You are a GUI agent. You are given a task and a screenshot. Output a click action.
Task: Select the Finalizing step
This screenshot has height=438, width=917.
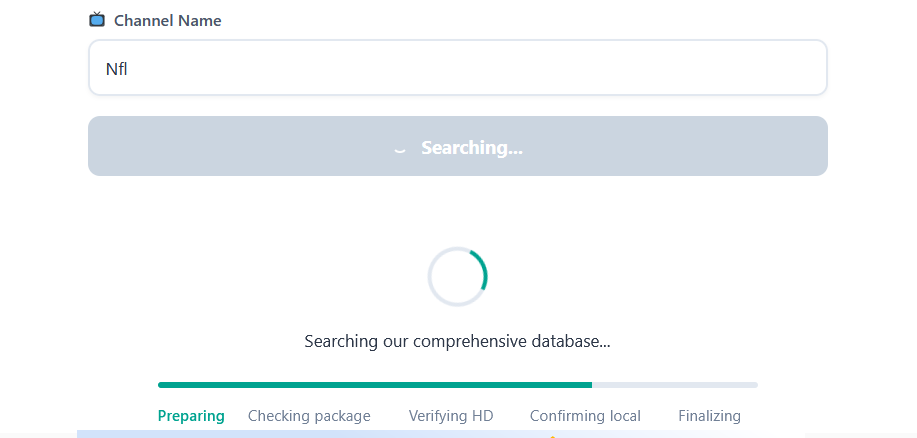click(709, 416)
